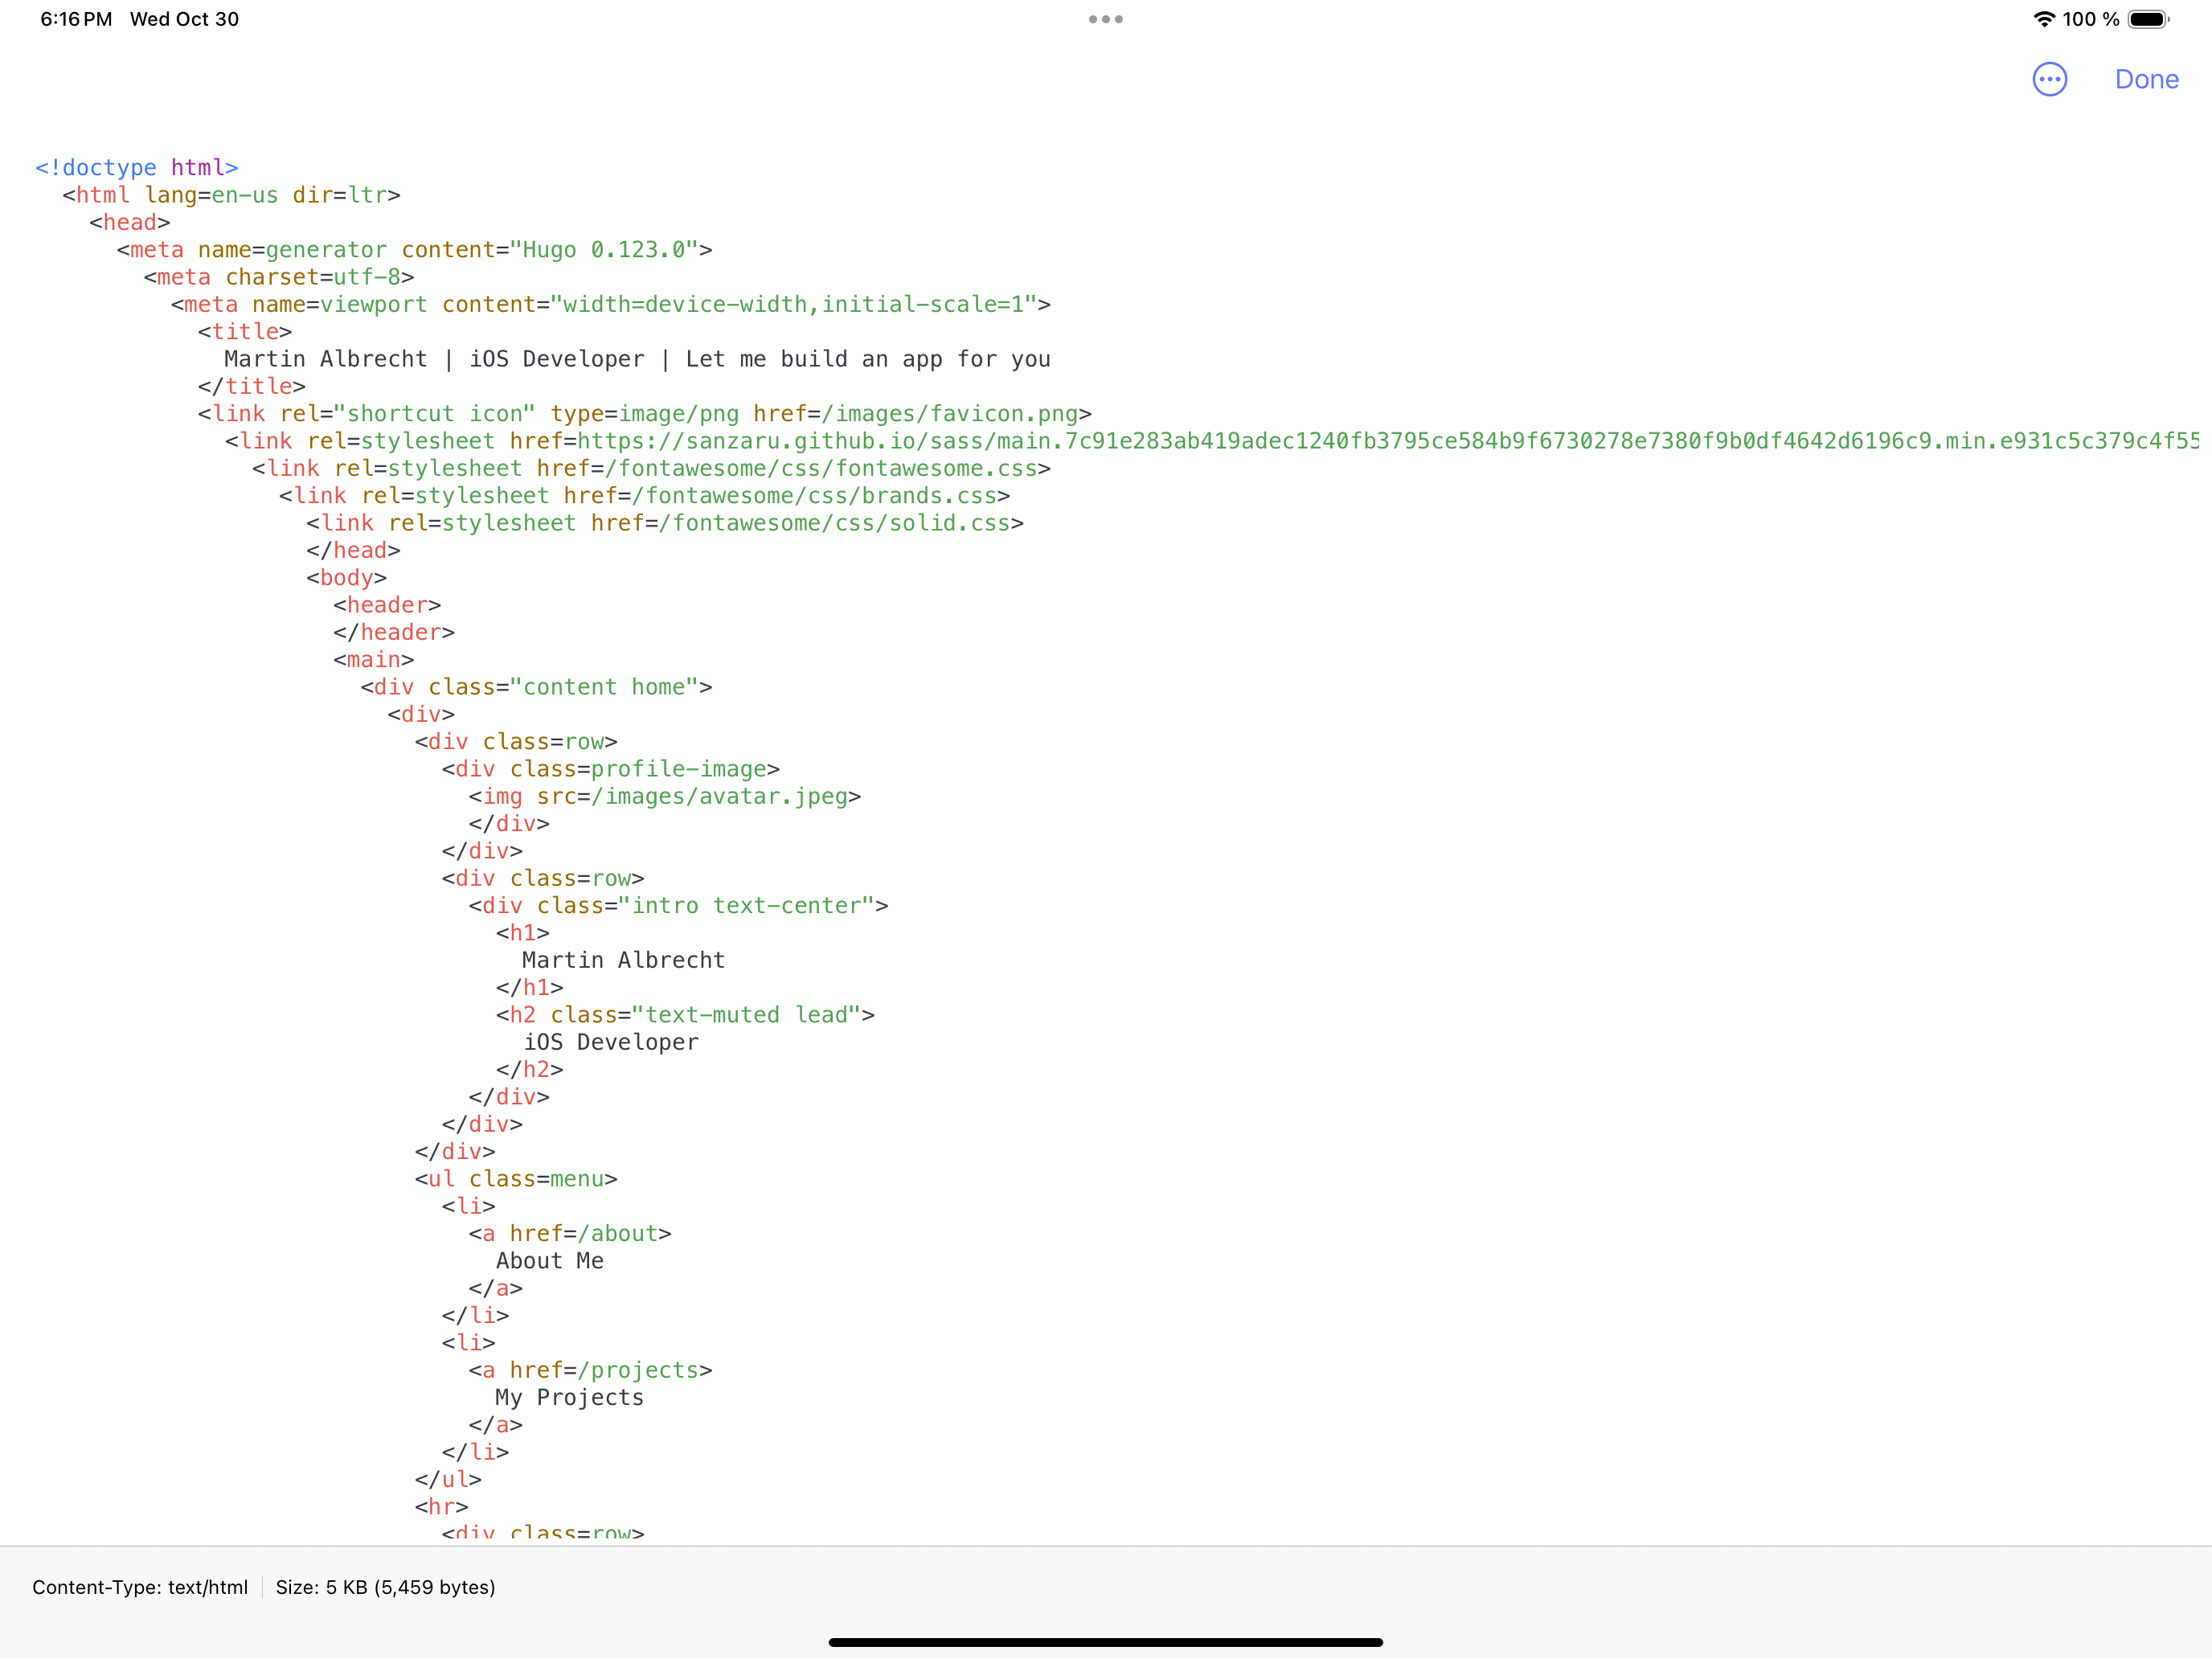Click the closing '</head>' tag
Viewport: 2212px width, 1659px height.
(353, 550)
